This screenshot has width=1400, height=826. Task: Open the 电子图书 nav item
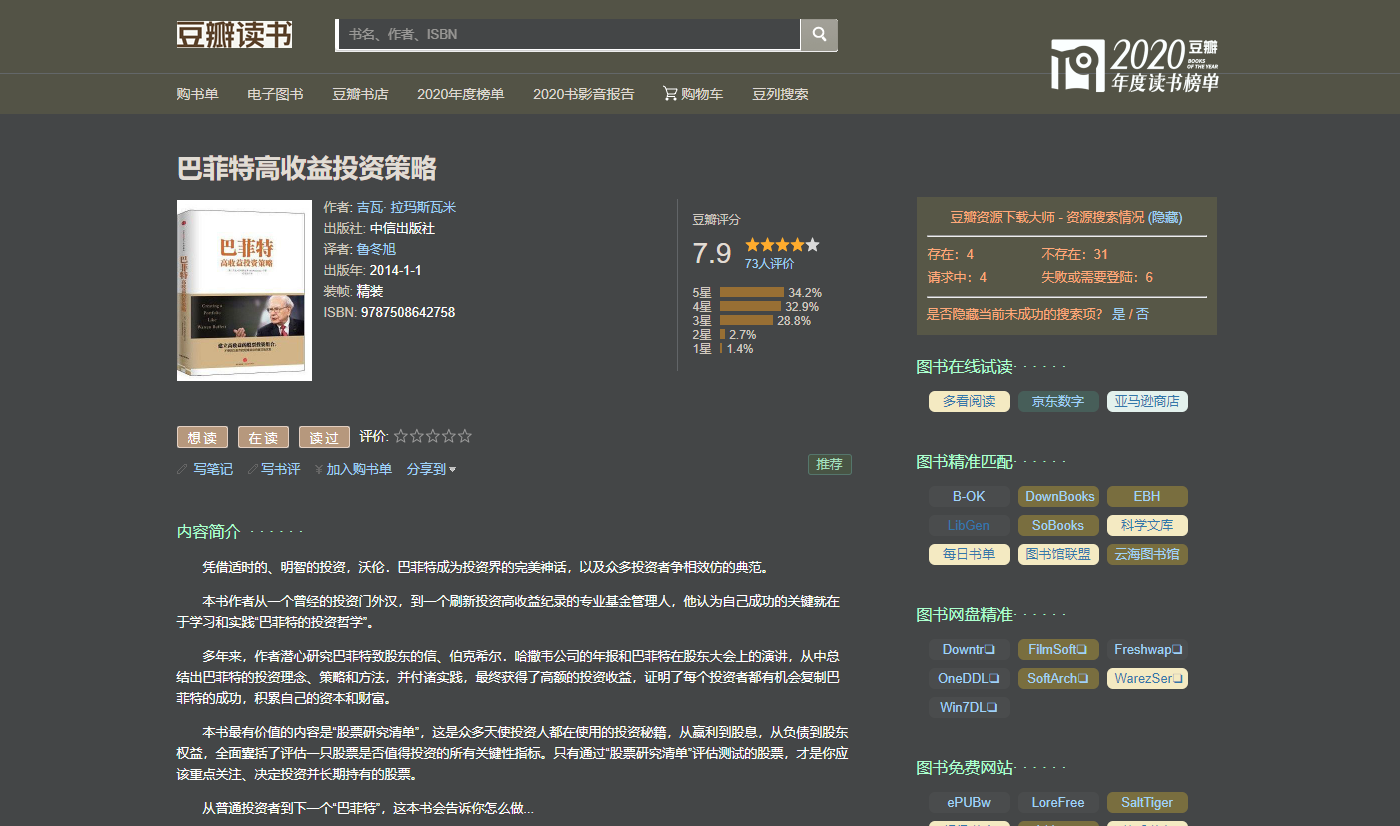pos(275,94)
